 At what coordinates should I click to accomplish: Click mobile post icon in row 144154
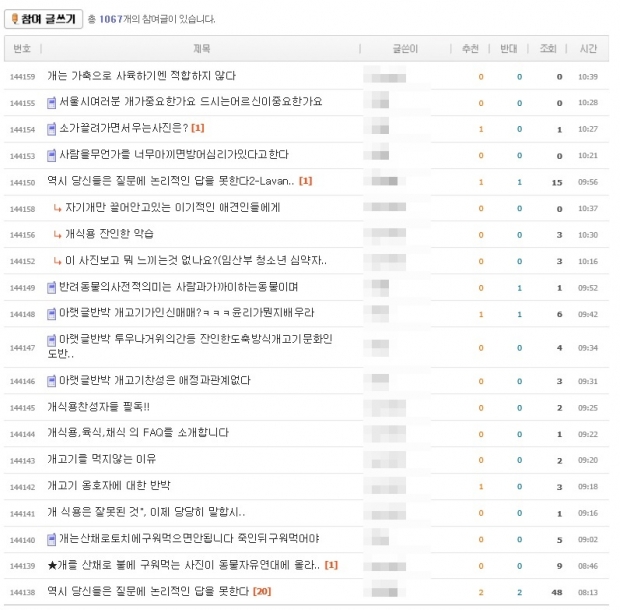(x=51, y=129)
